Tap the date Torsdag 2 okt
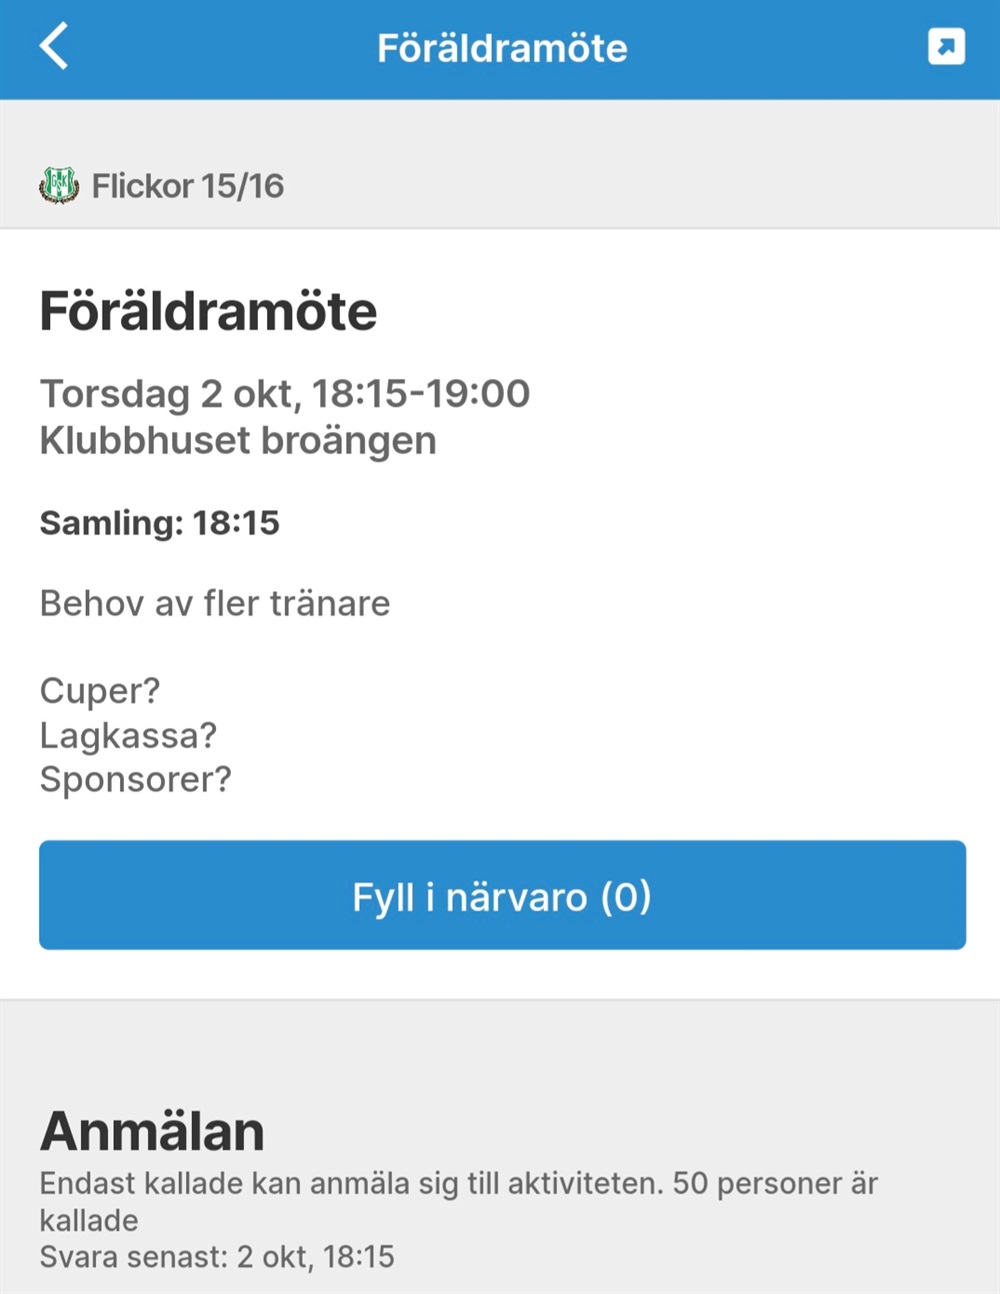 coord(168,394)
